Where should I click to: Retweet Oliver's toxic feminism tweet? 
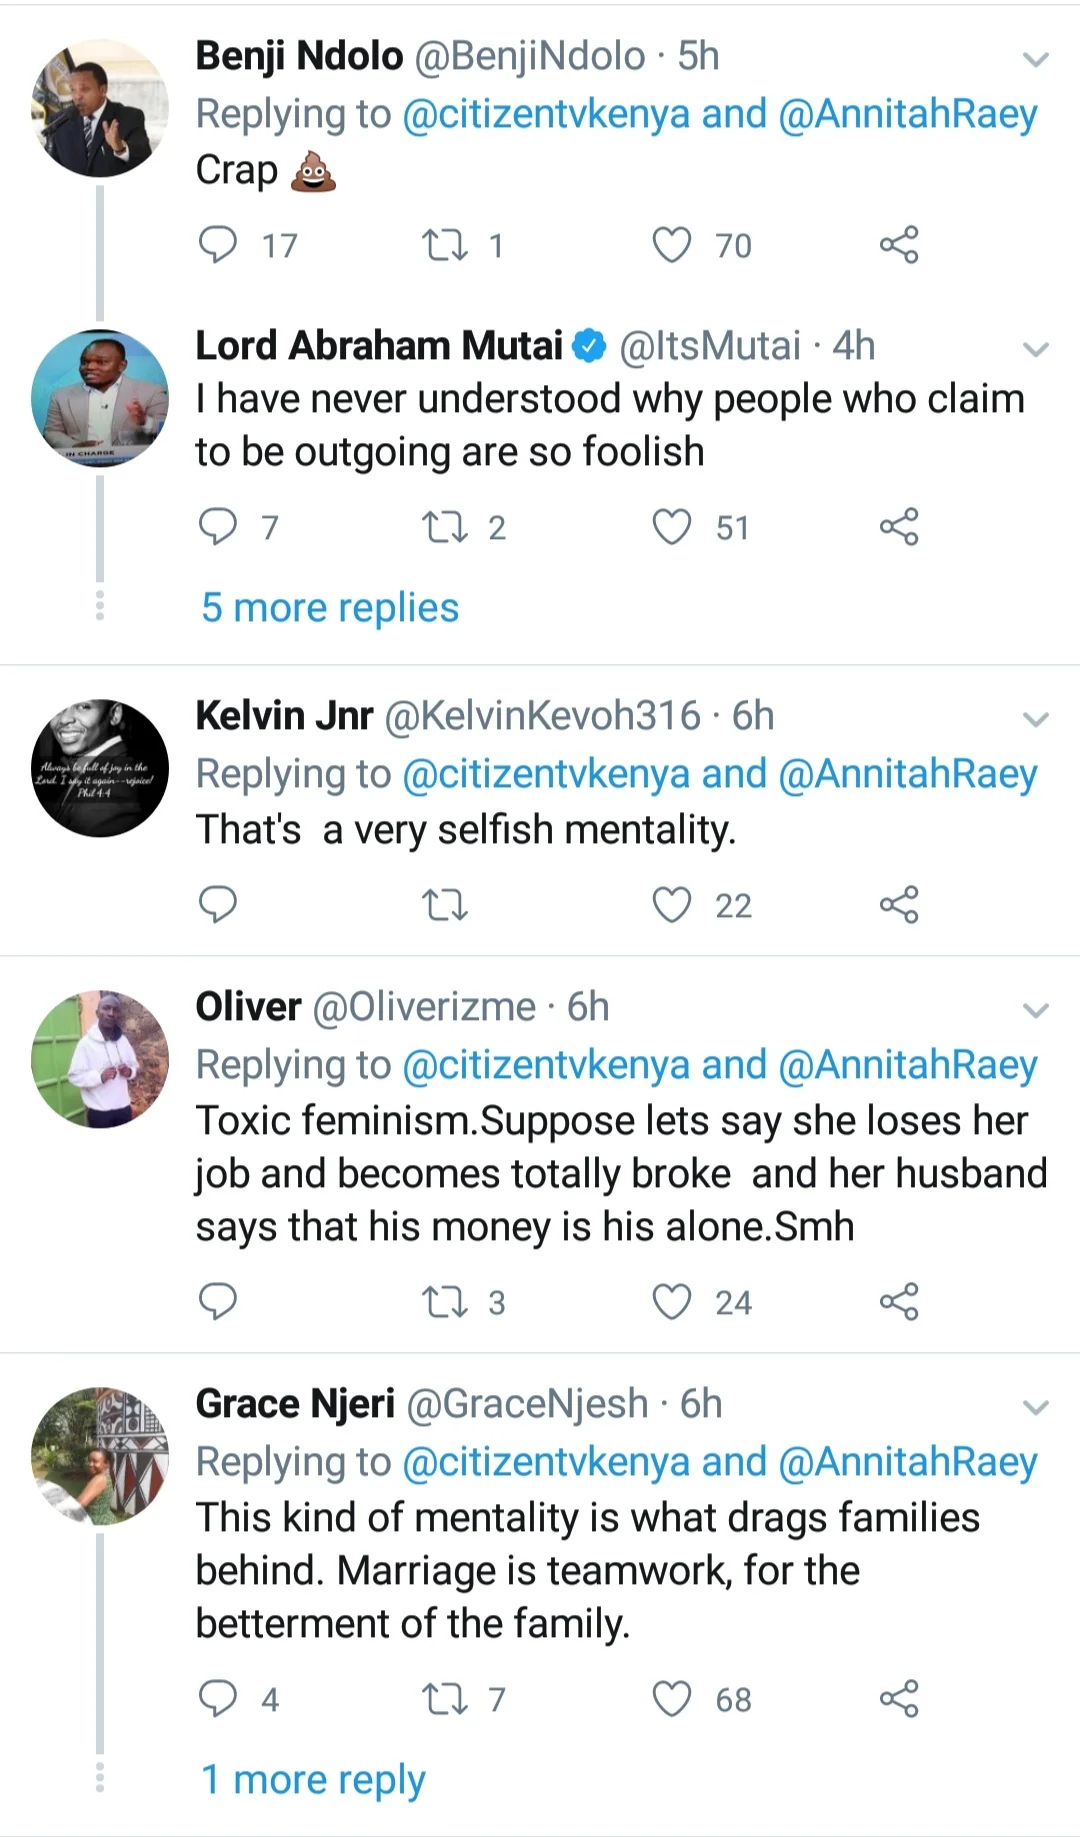(x=445, y=1302)
